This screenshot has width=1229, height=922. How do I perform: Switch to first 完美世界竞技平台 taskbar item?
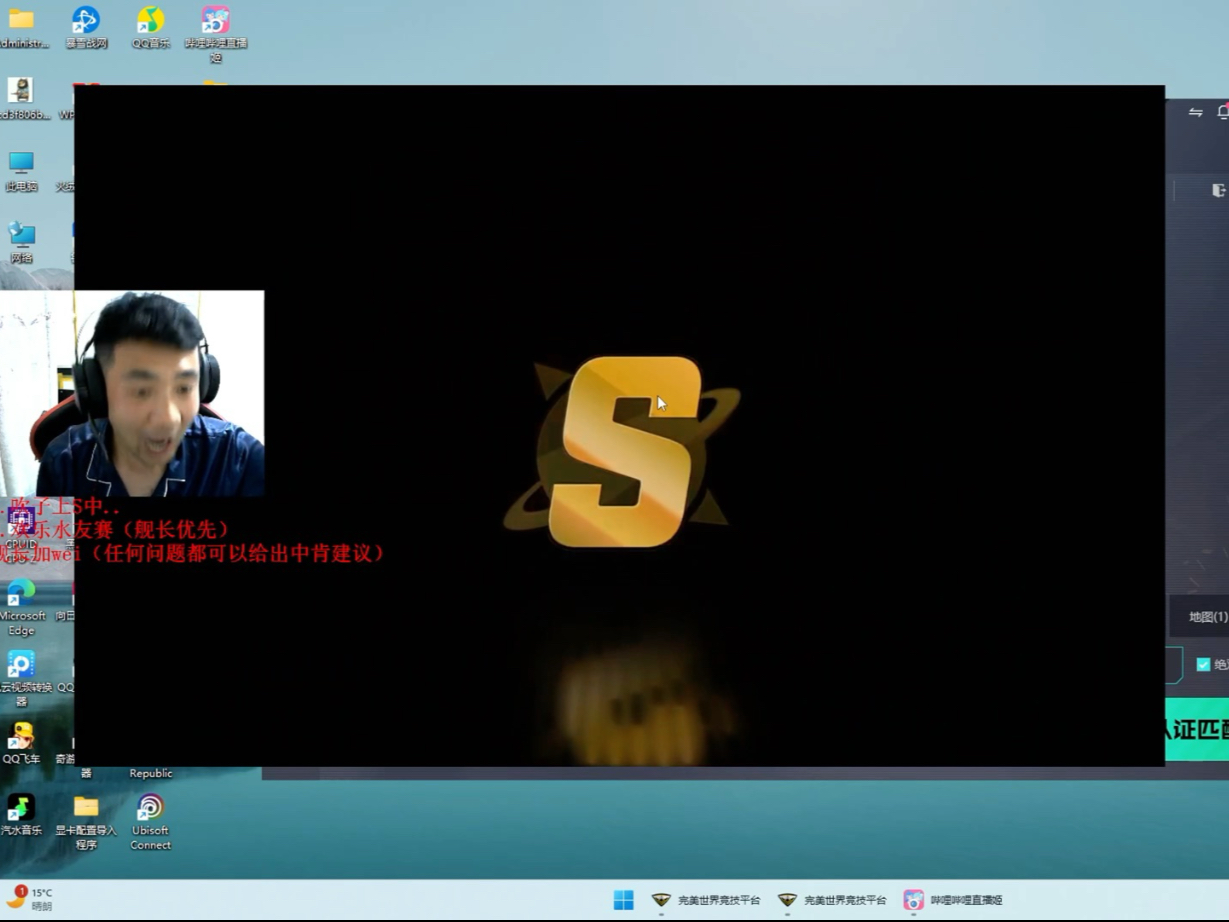point(706,900)
